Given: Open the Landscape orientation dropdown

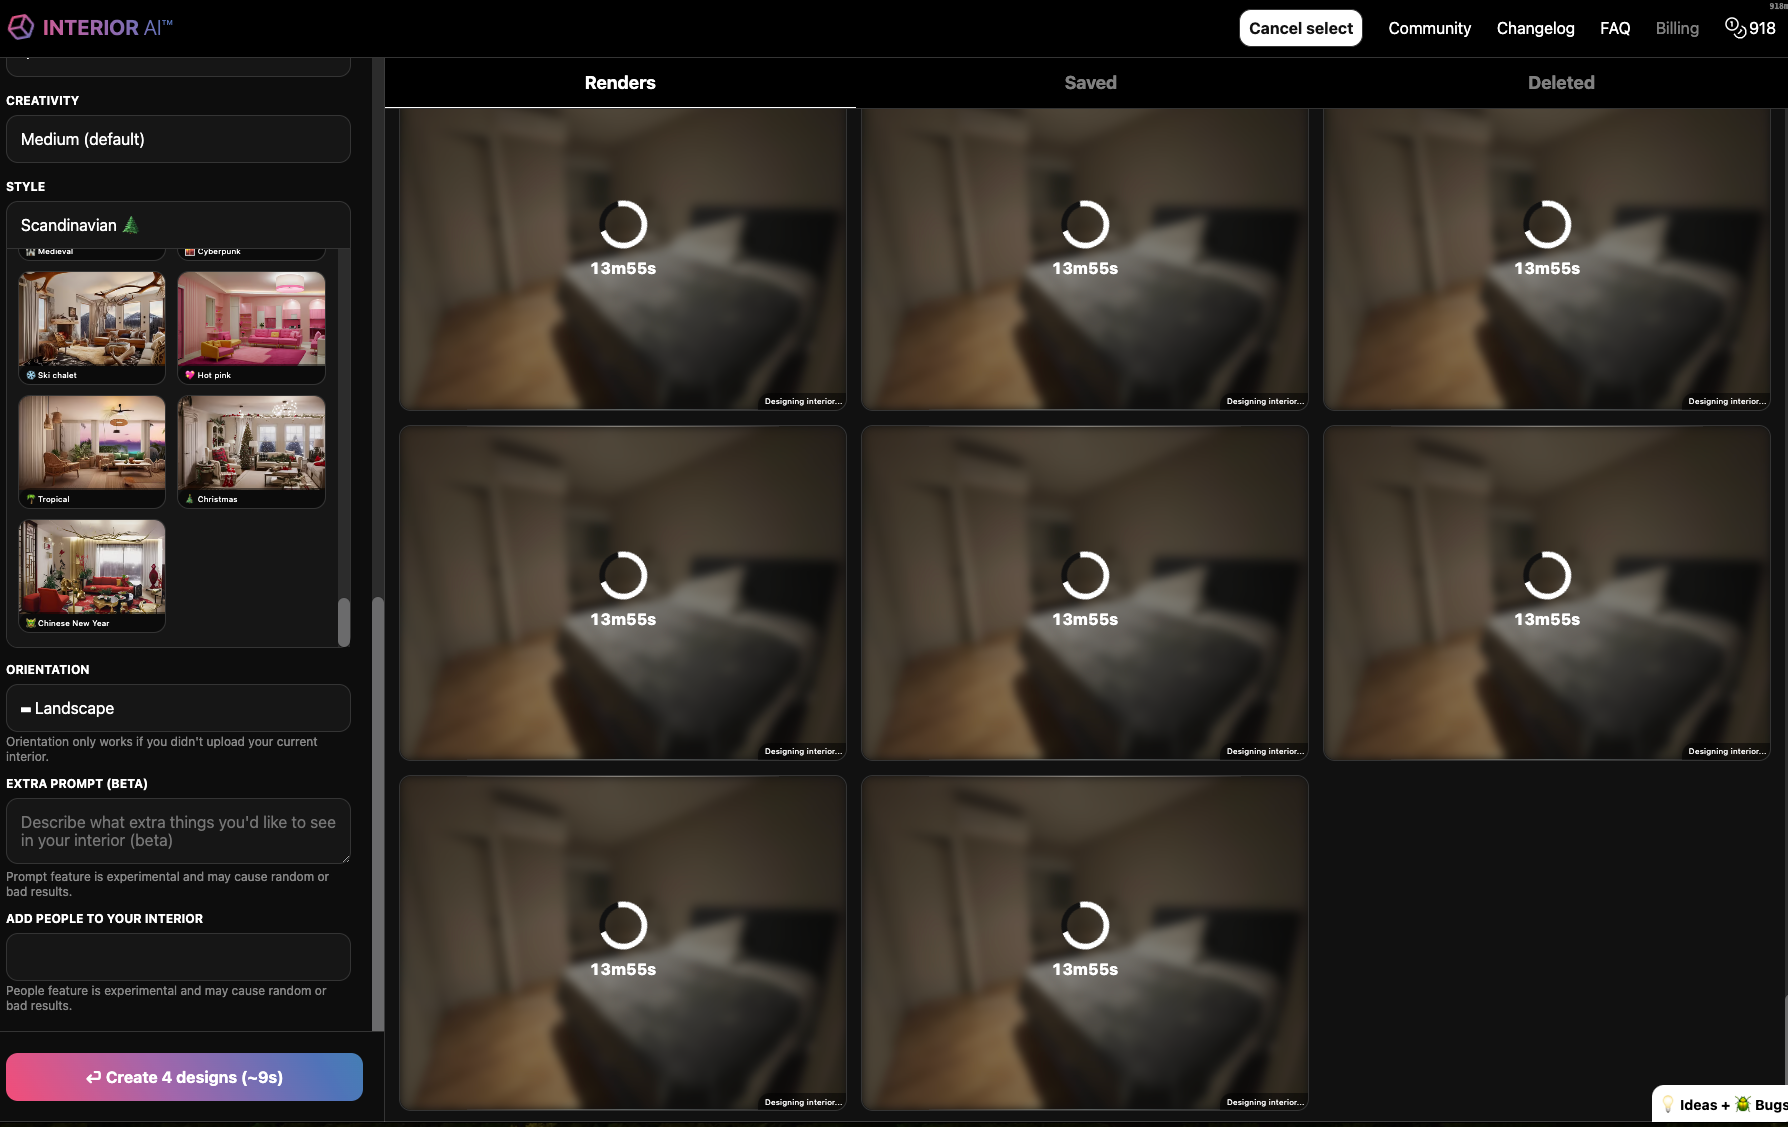Looking at the screenshot, I should click(x=178, y=708).
